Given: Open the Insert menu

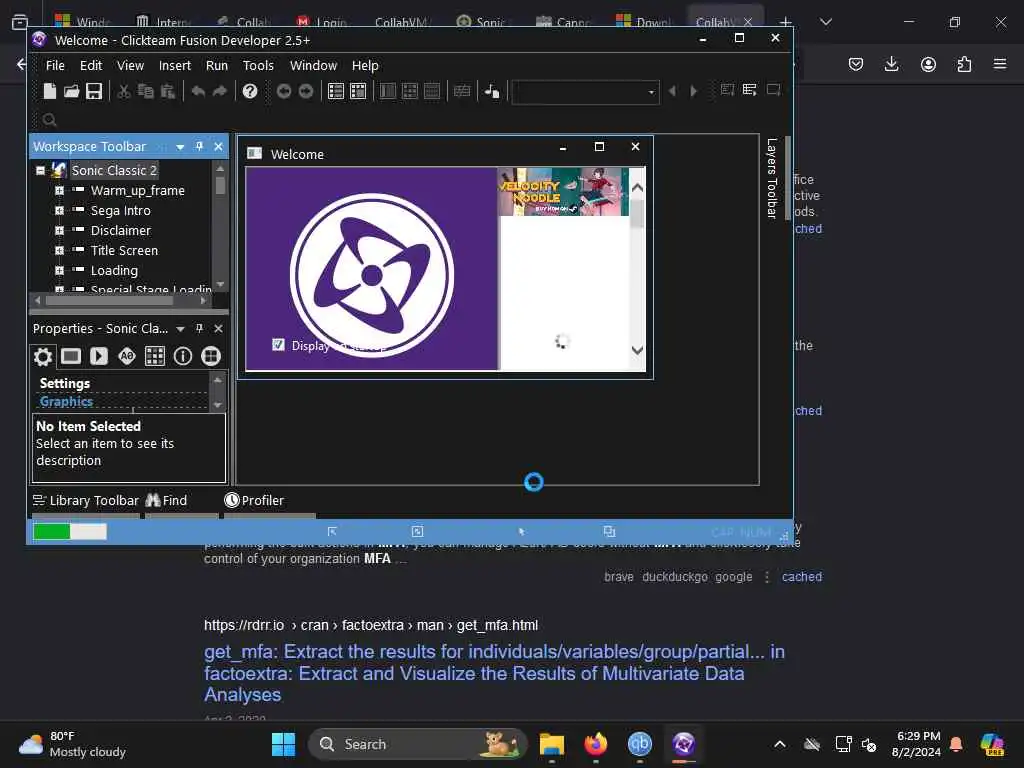Looking at the screenshot, I should pos(174,65).
